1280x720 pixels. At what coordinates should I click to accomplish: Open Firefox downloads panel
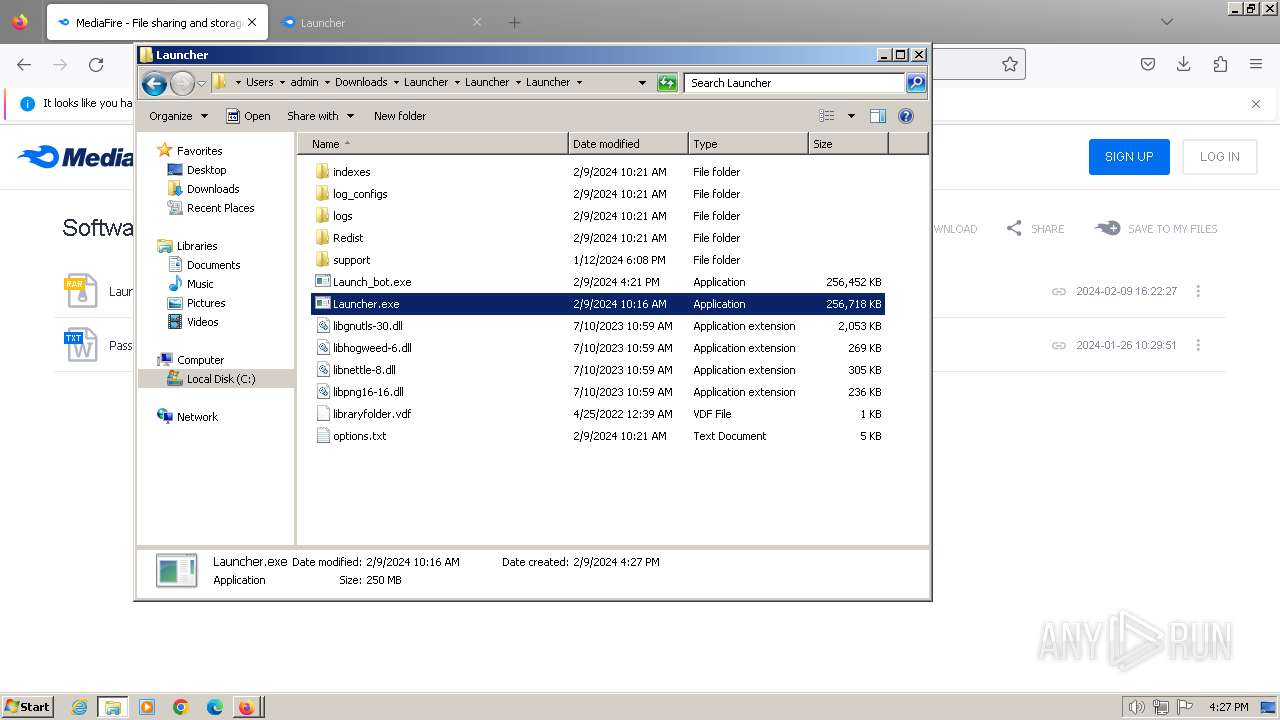click(1184, 64)
